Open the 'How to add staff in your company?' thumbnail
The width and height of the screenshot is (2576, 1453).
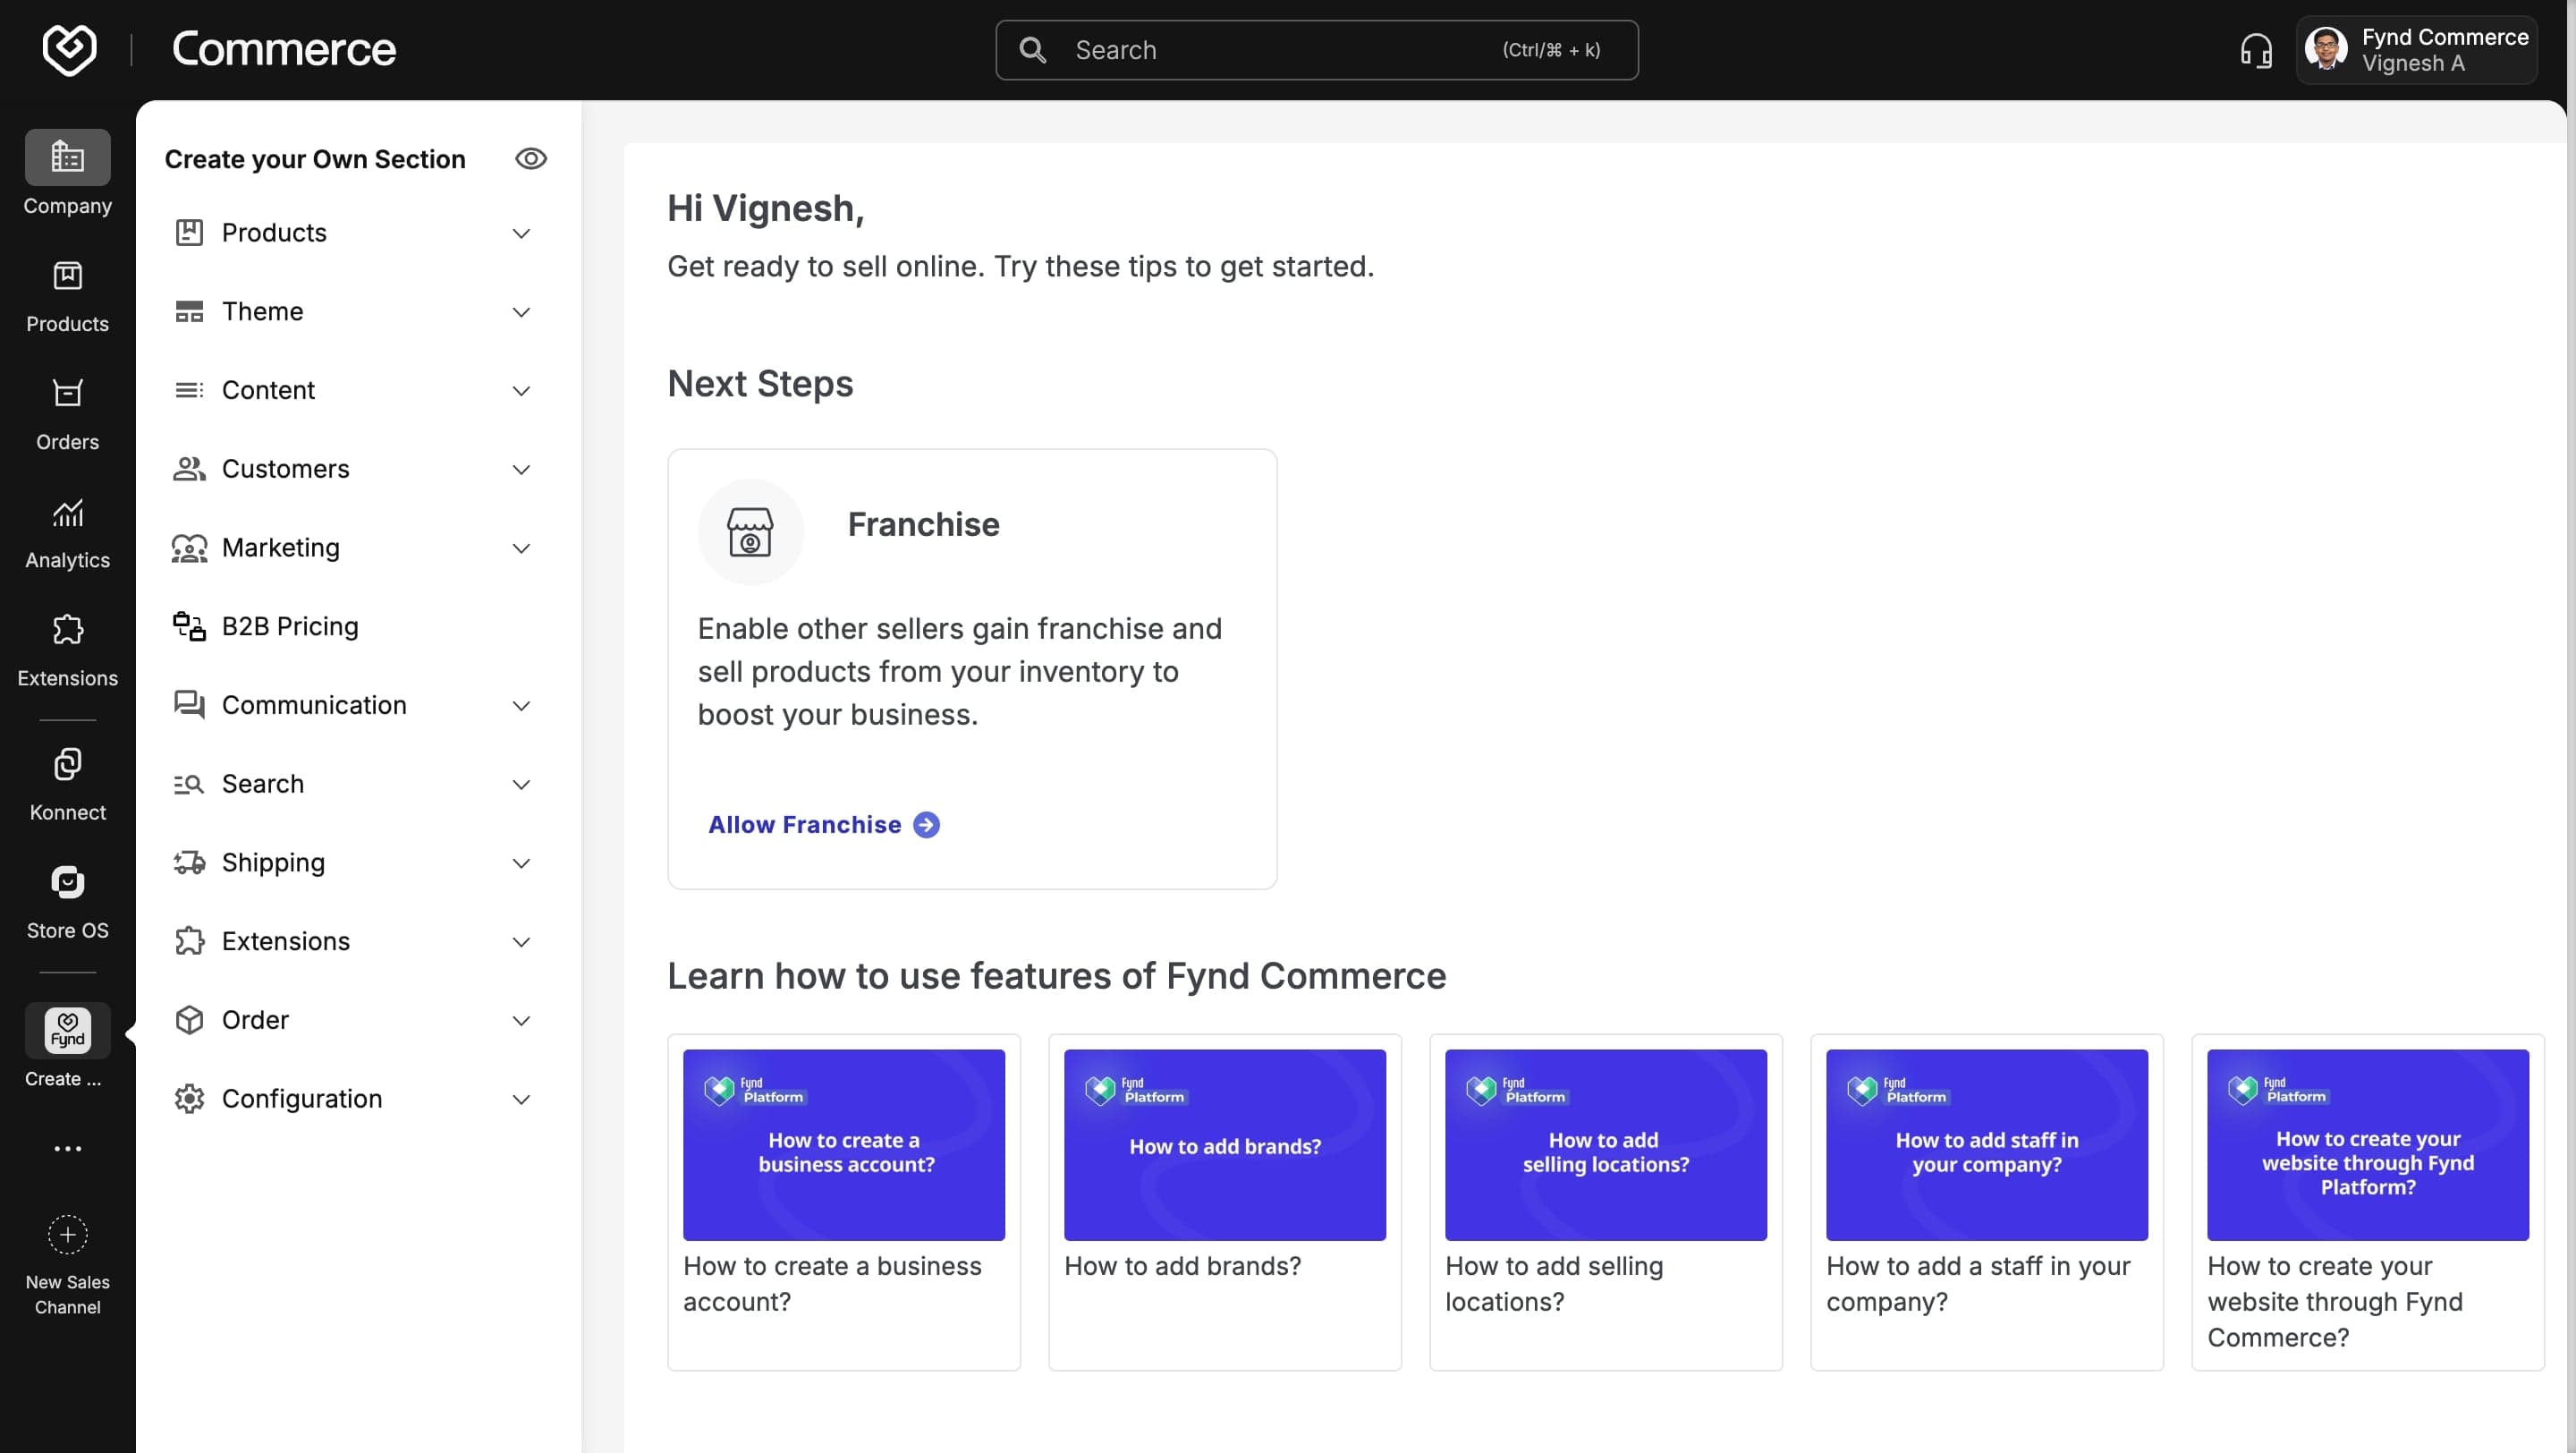click(x=1986, y=1144)
